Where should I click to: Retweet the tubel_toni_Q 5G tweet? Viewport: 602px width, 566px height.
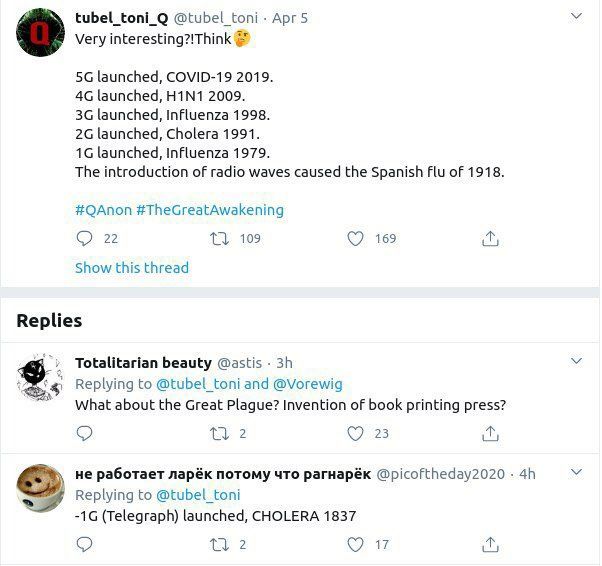[220, 238]
